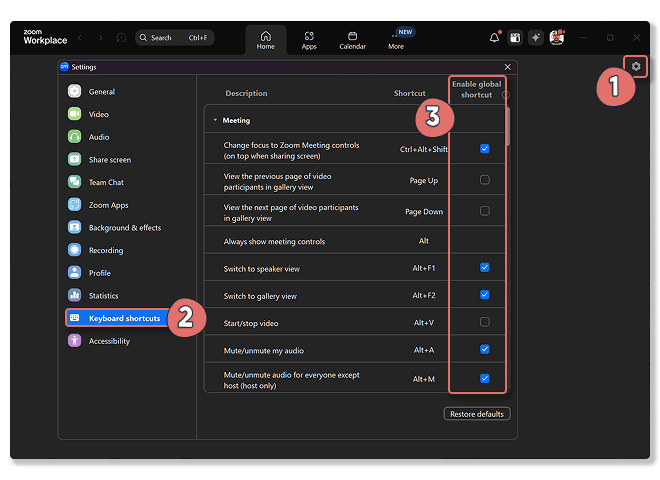Click the Alt+F1 shortcut value

click(x=423, y=268)
